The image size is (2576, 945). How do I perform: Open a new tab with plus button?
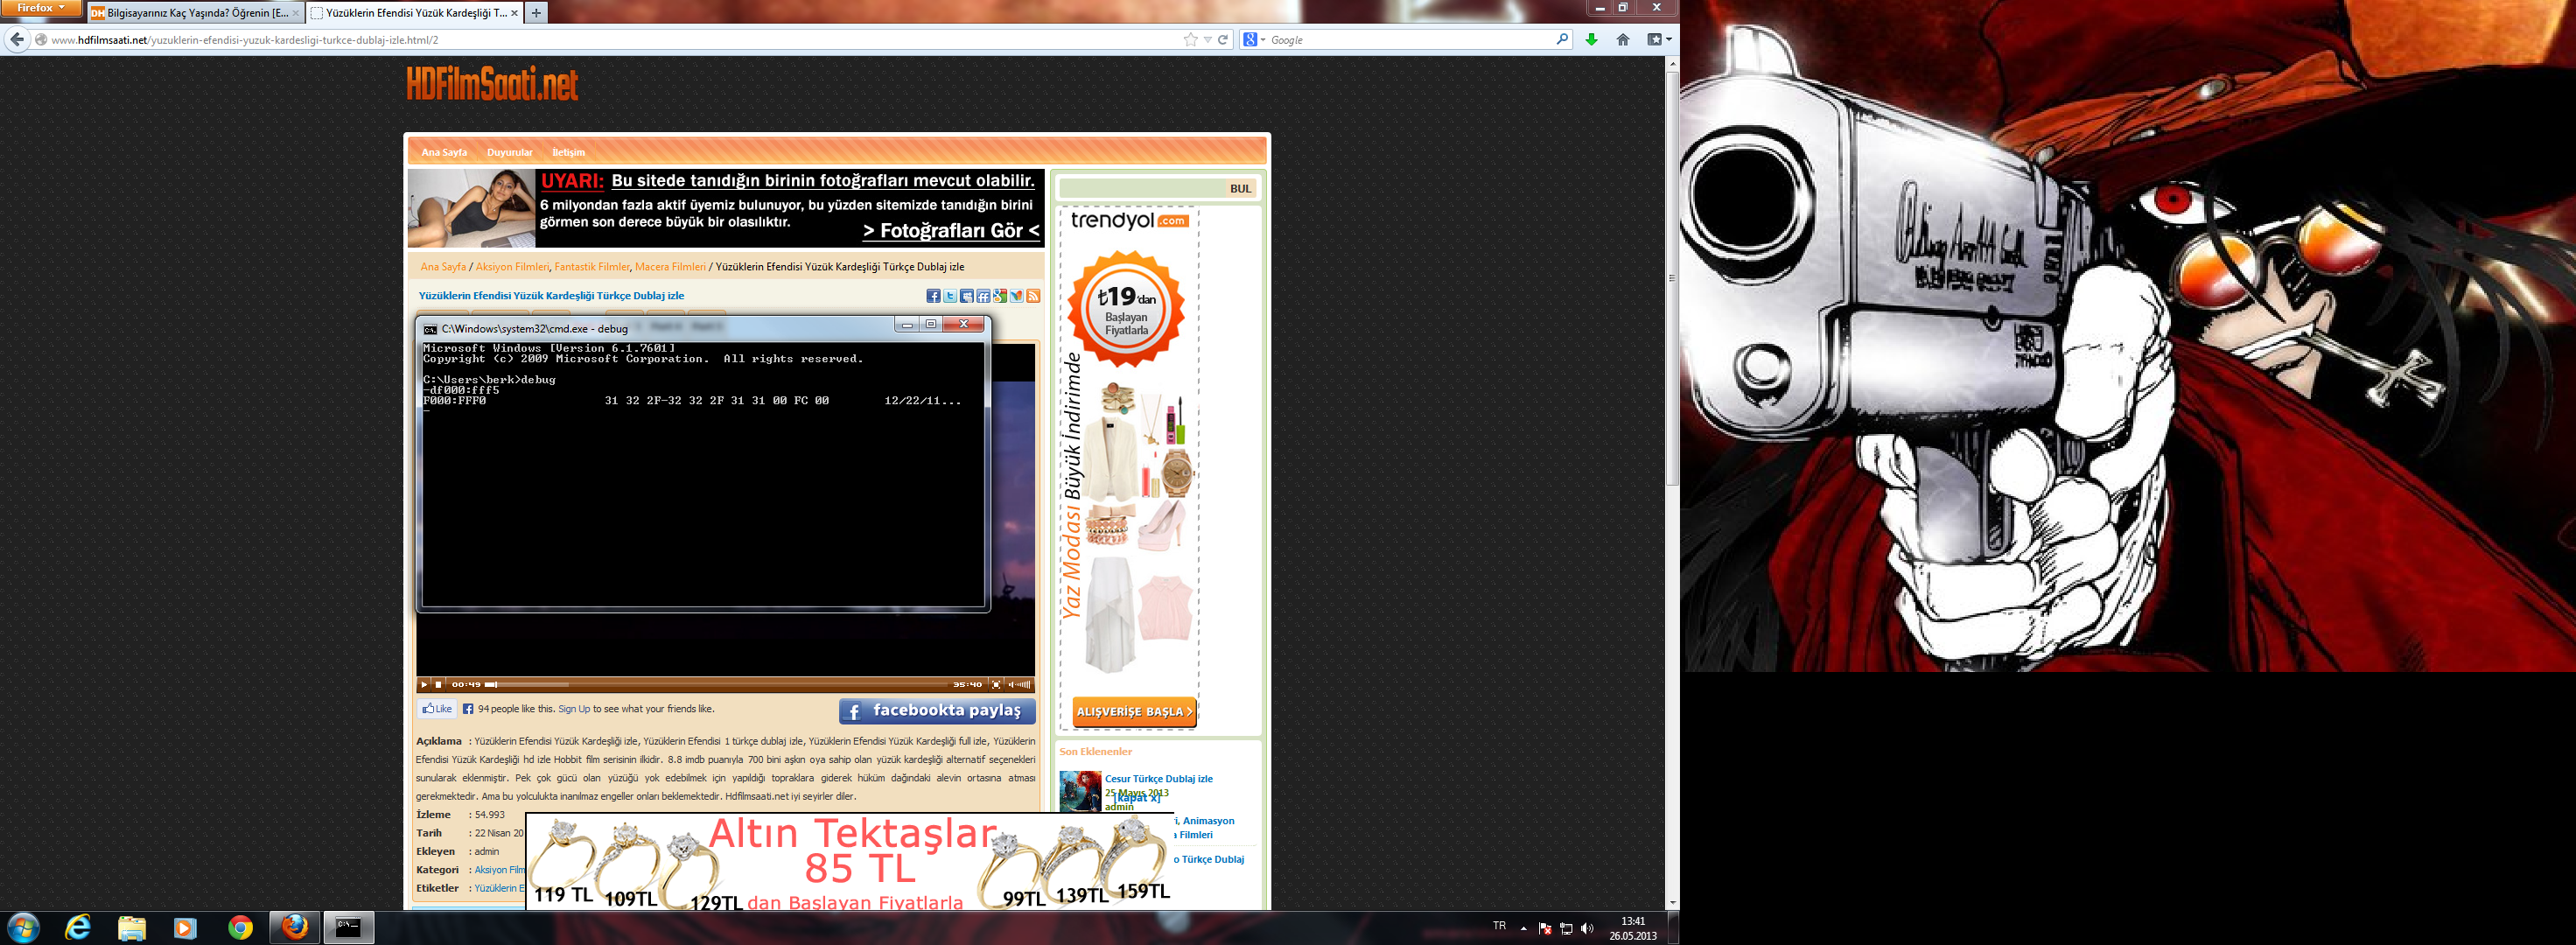point(536,13)
